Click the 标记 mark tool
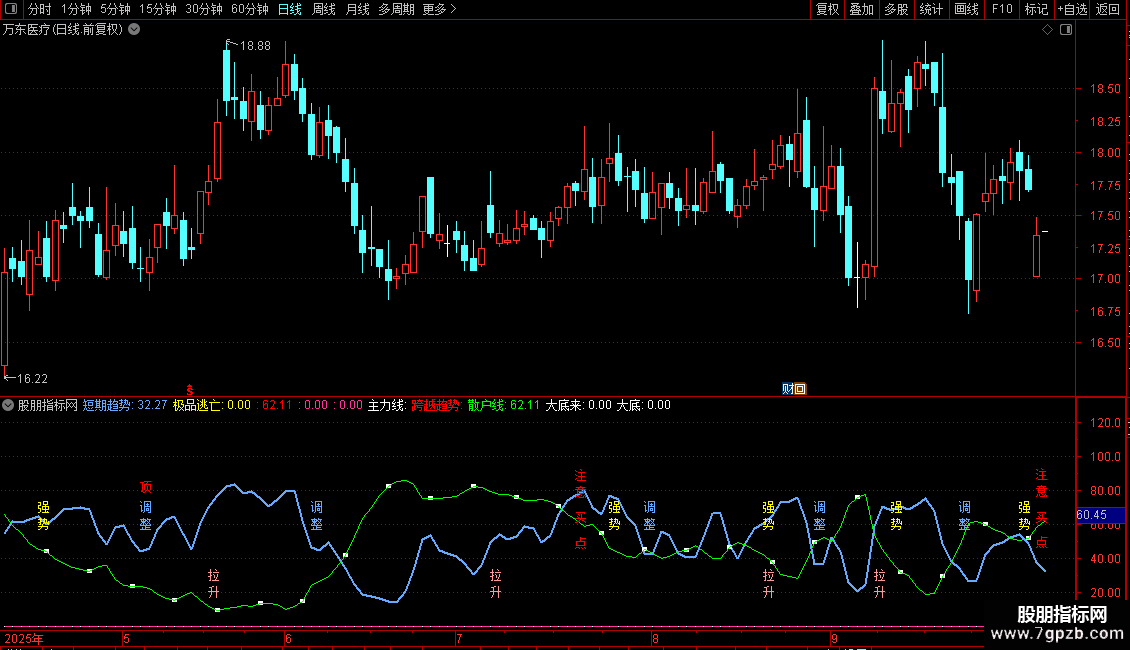This screenshot has width=1130, height=650. (x=1036, y=10)
